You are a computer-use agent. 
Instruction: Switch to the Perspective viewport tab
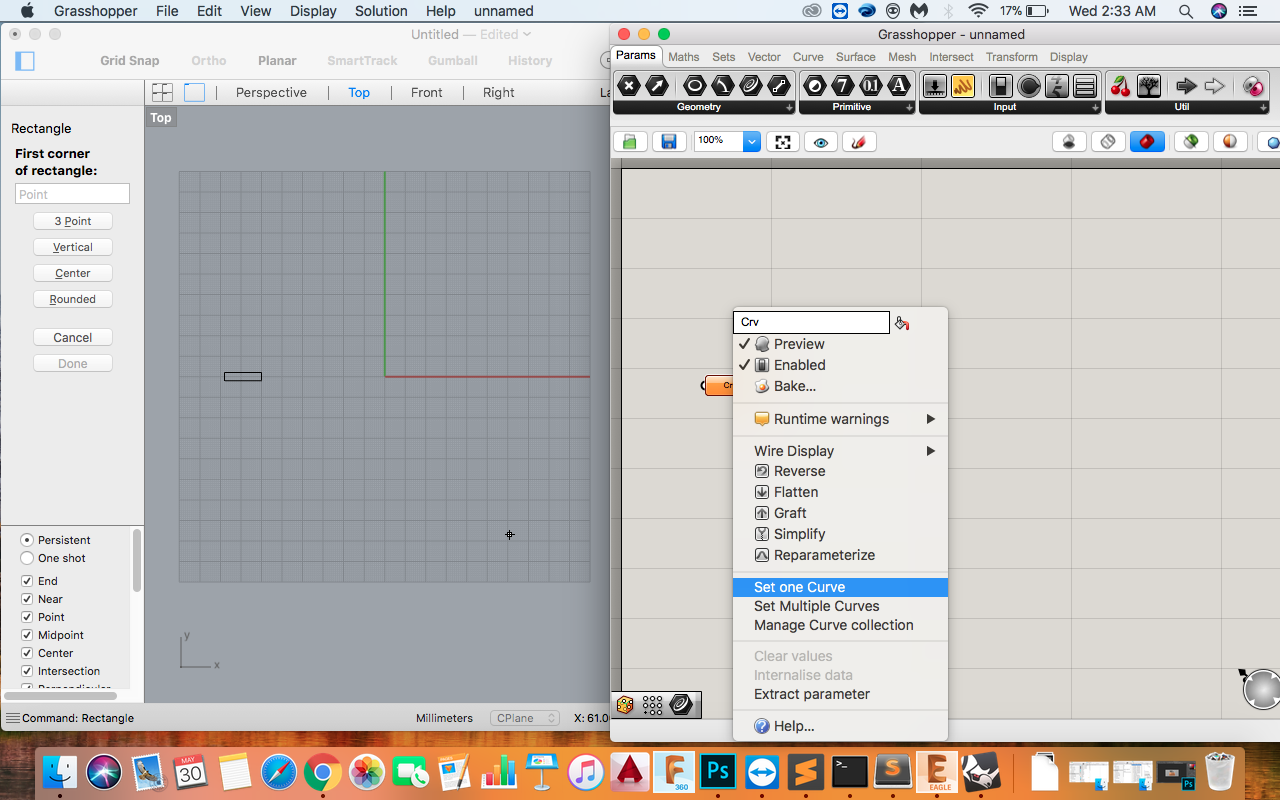click(271, 92)
